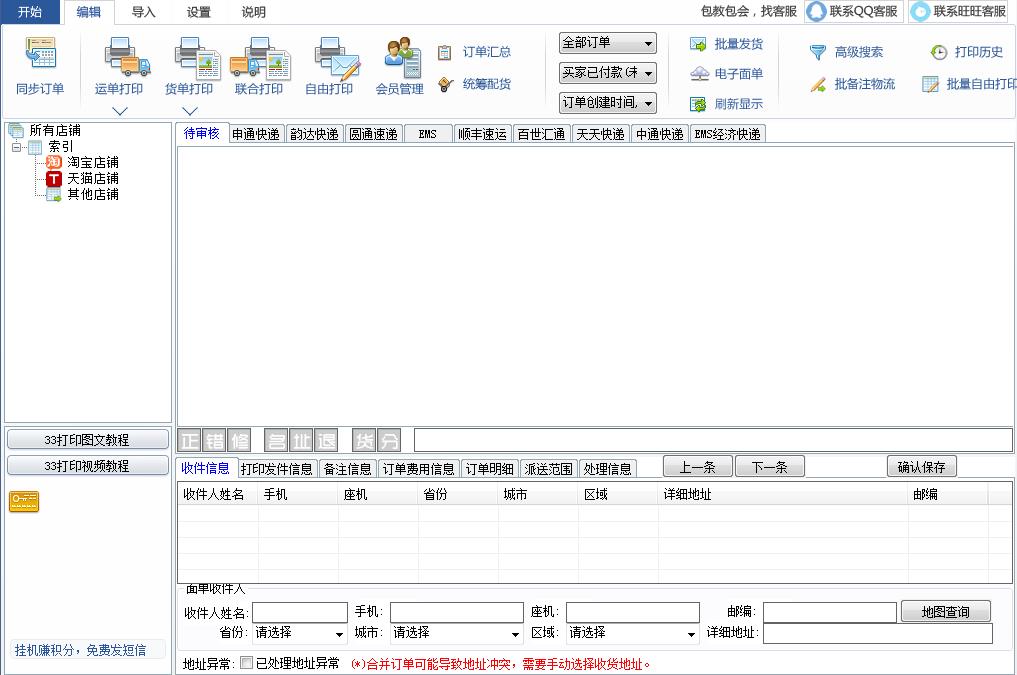Select the 申通快递 courier tab
The width and height of the screenshot is (1017, 675).
coord(256,134)
